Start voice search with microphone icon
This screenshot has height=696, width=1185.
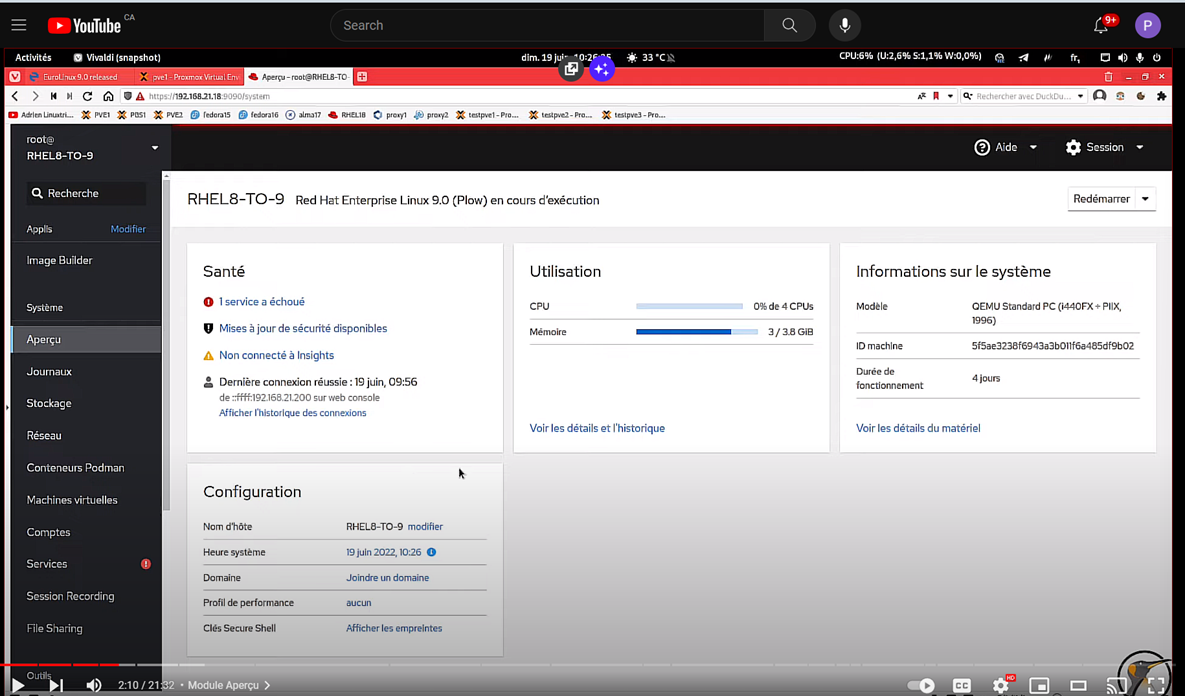tap(844, 25)
